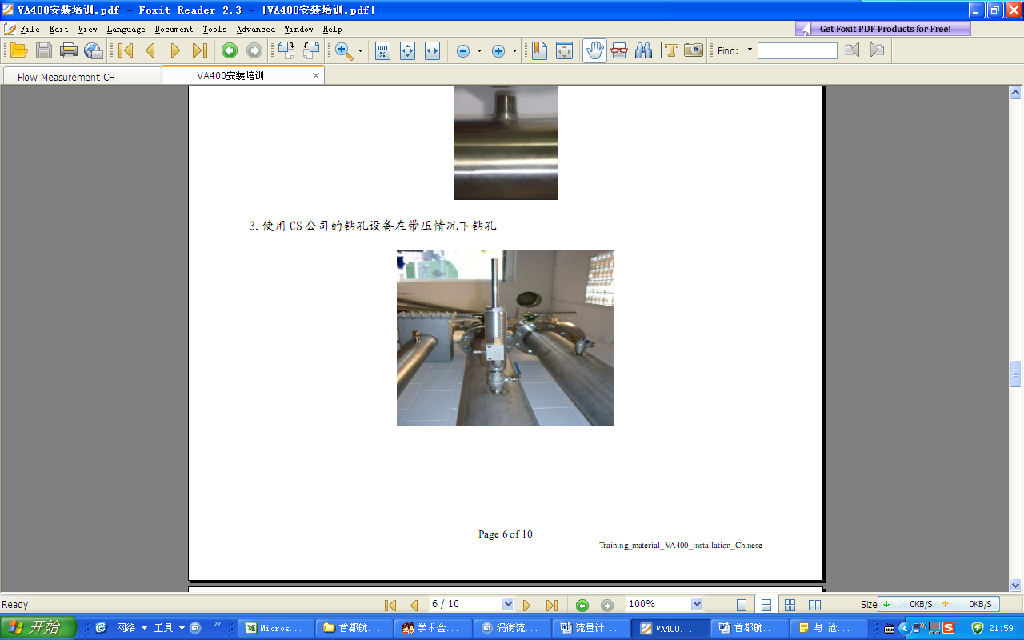Open the Tools menu

214,29
